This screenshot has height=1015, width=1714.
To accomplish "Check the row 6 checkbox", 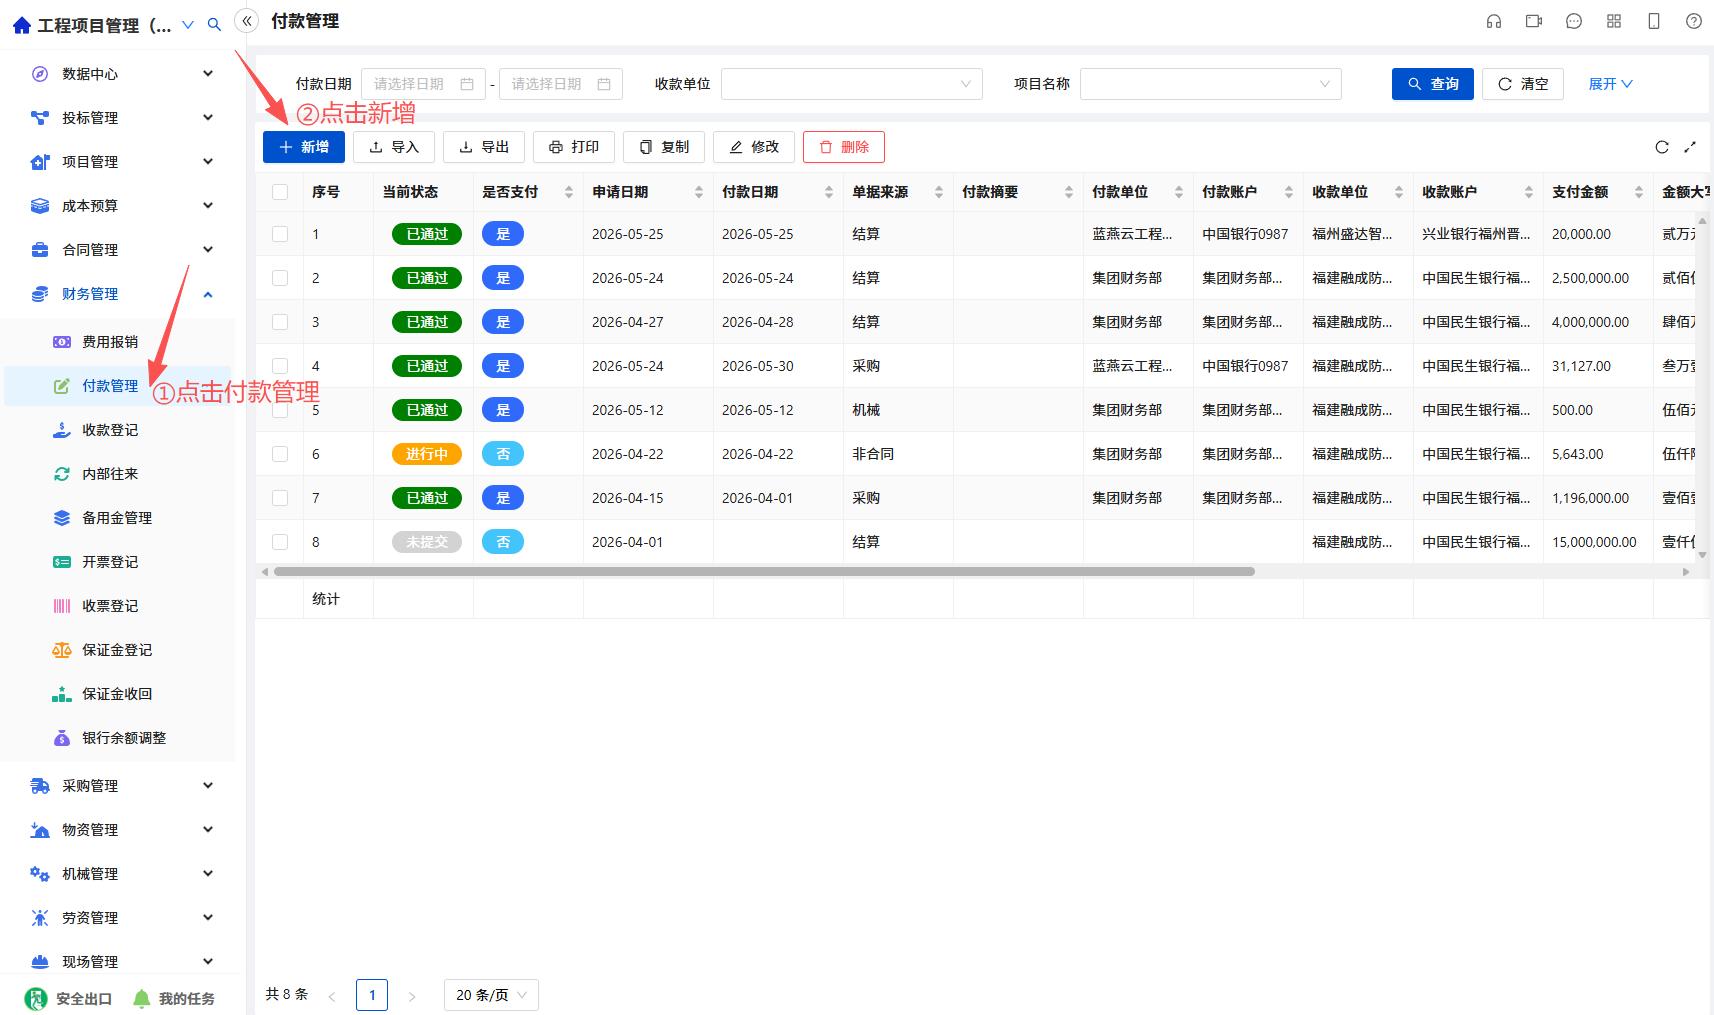I will tap(280, 454).
